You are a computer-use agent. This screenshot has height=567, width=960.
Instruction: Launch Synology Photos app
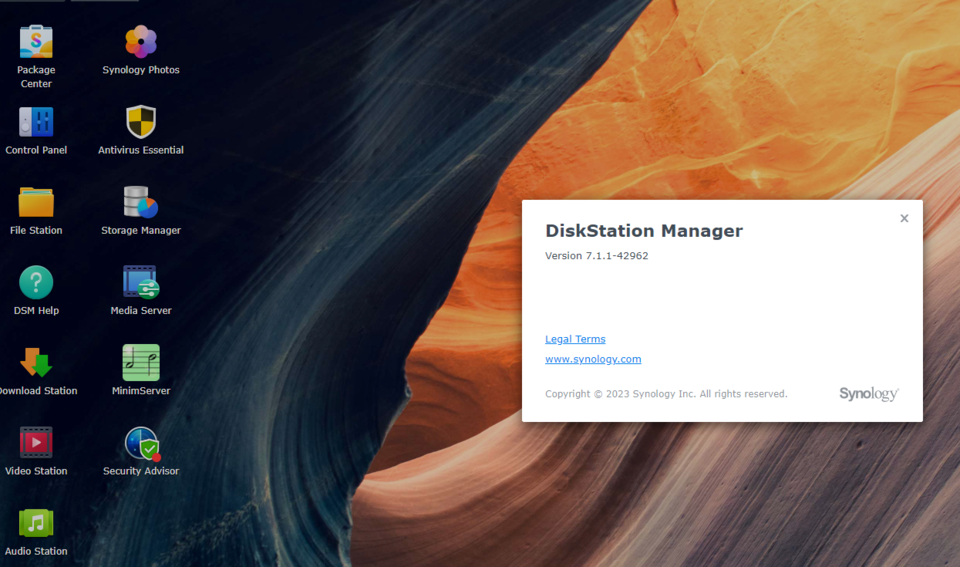[141, 42]
